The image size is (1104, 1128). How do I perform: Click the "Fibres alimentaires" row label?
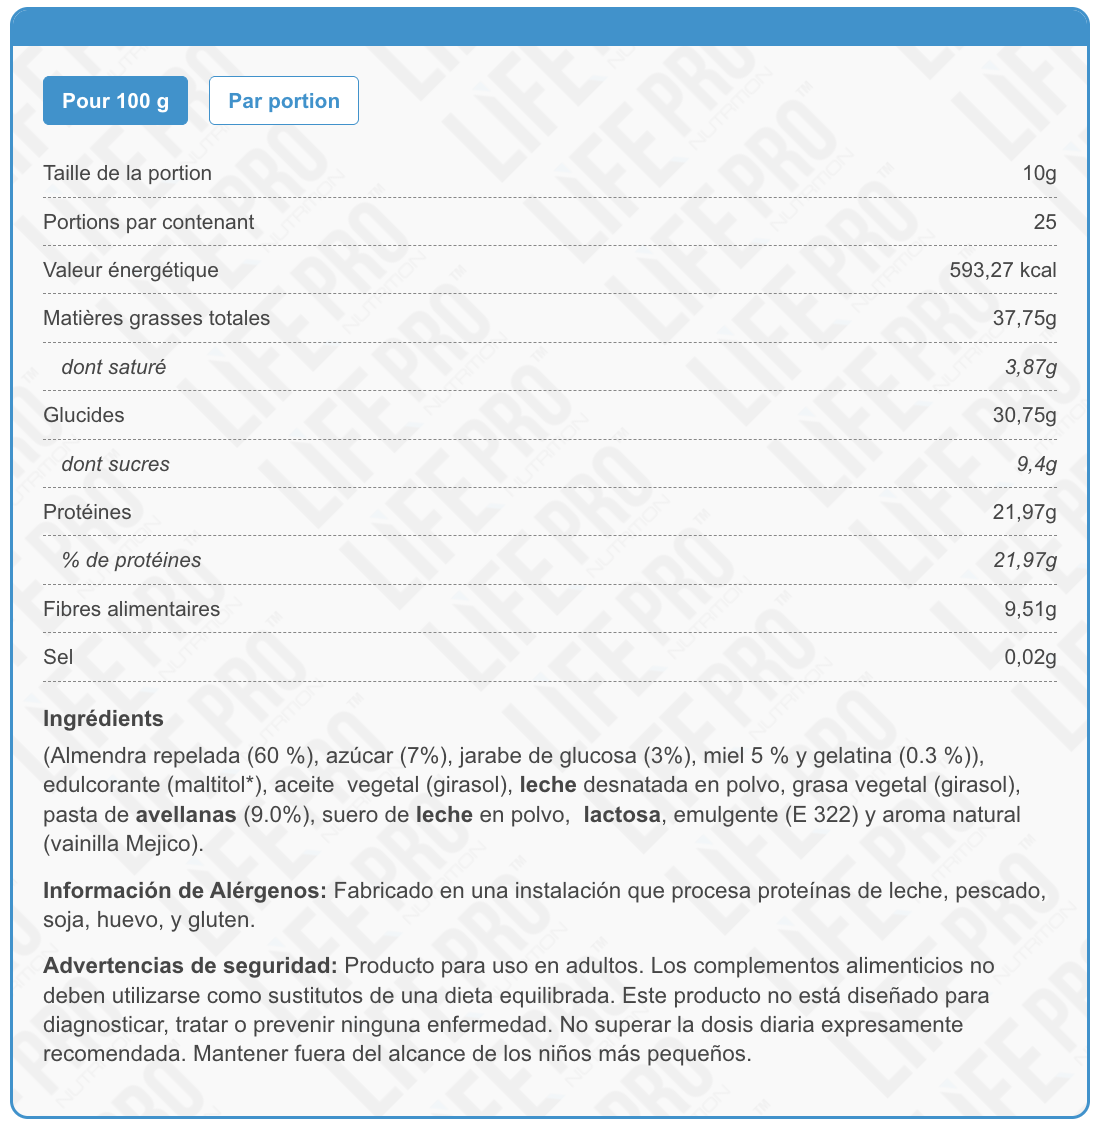[131, 609]
